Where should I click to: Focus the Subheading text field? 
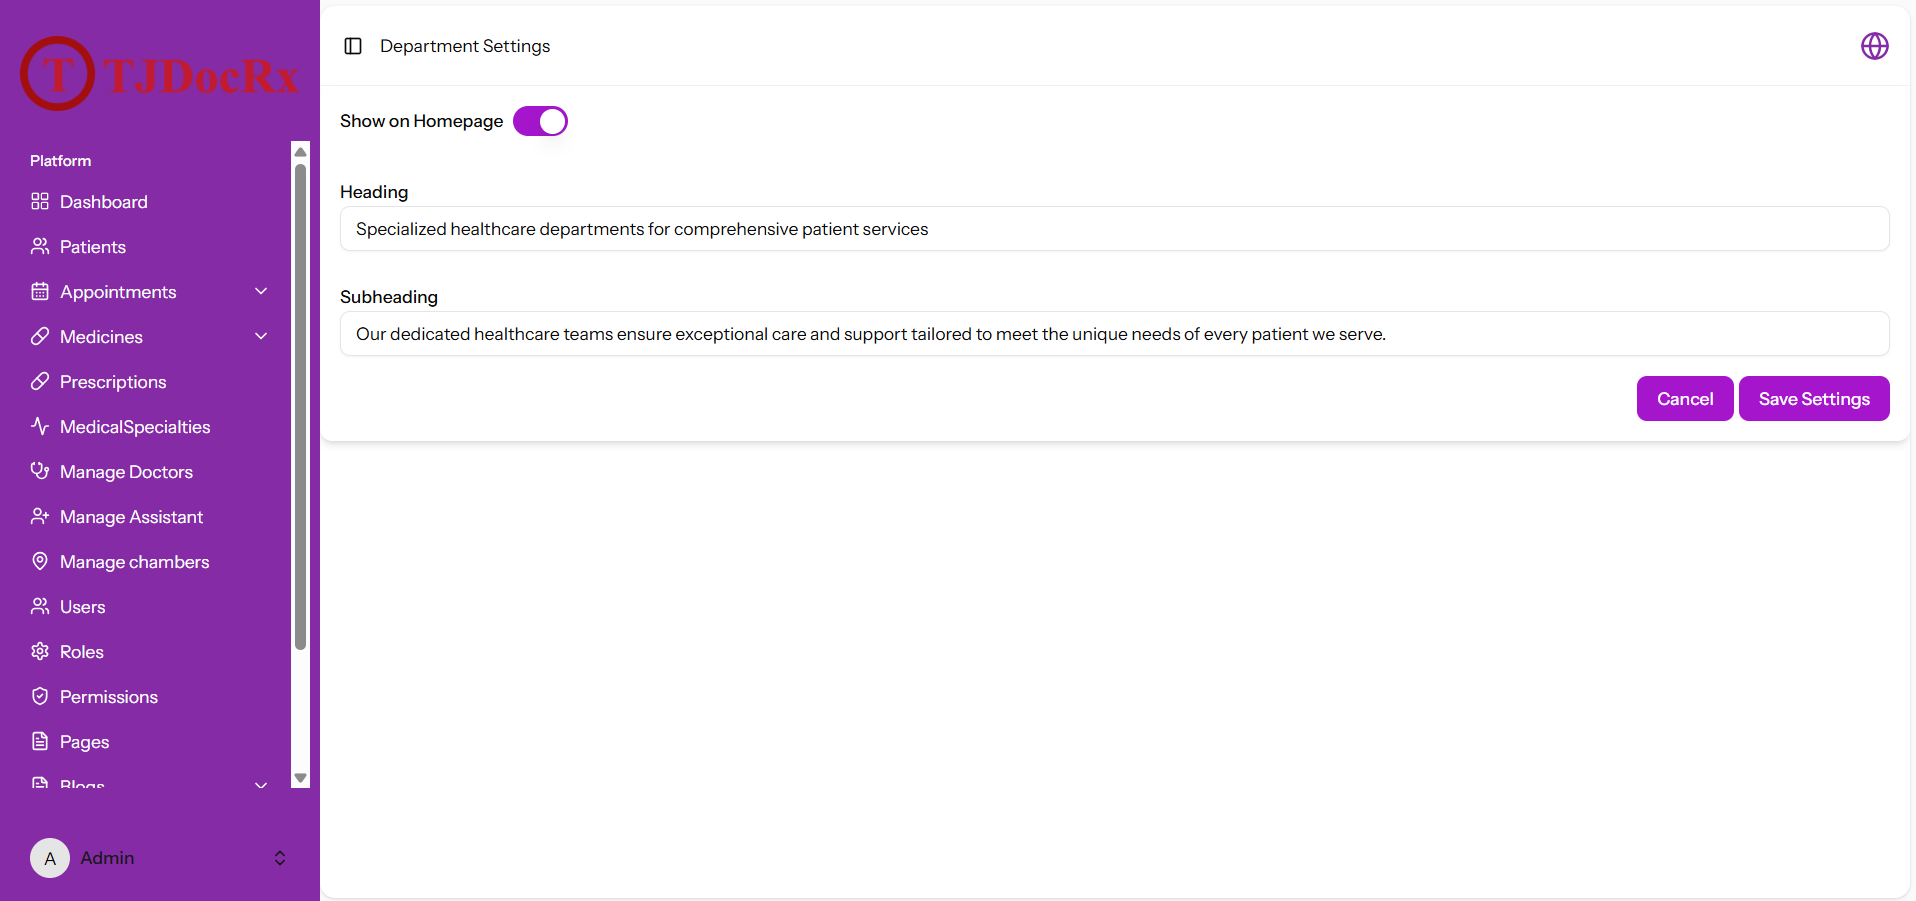[1115, 334]
